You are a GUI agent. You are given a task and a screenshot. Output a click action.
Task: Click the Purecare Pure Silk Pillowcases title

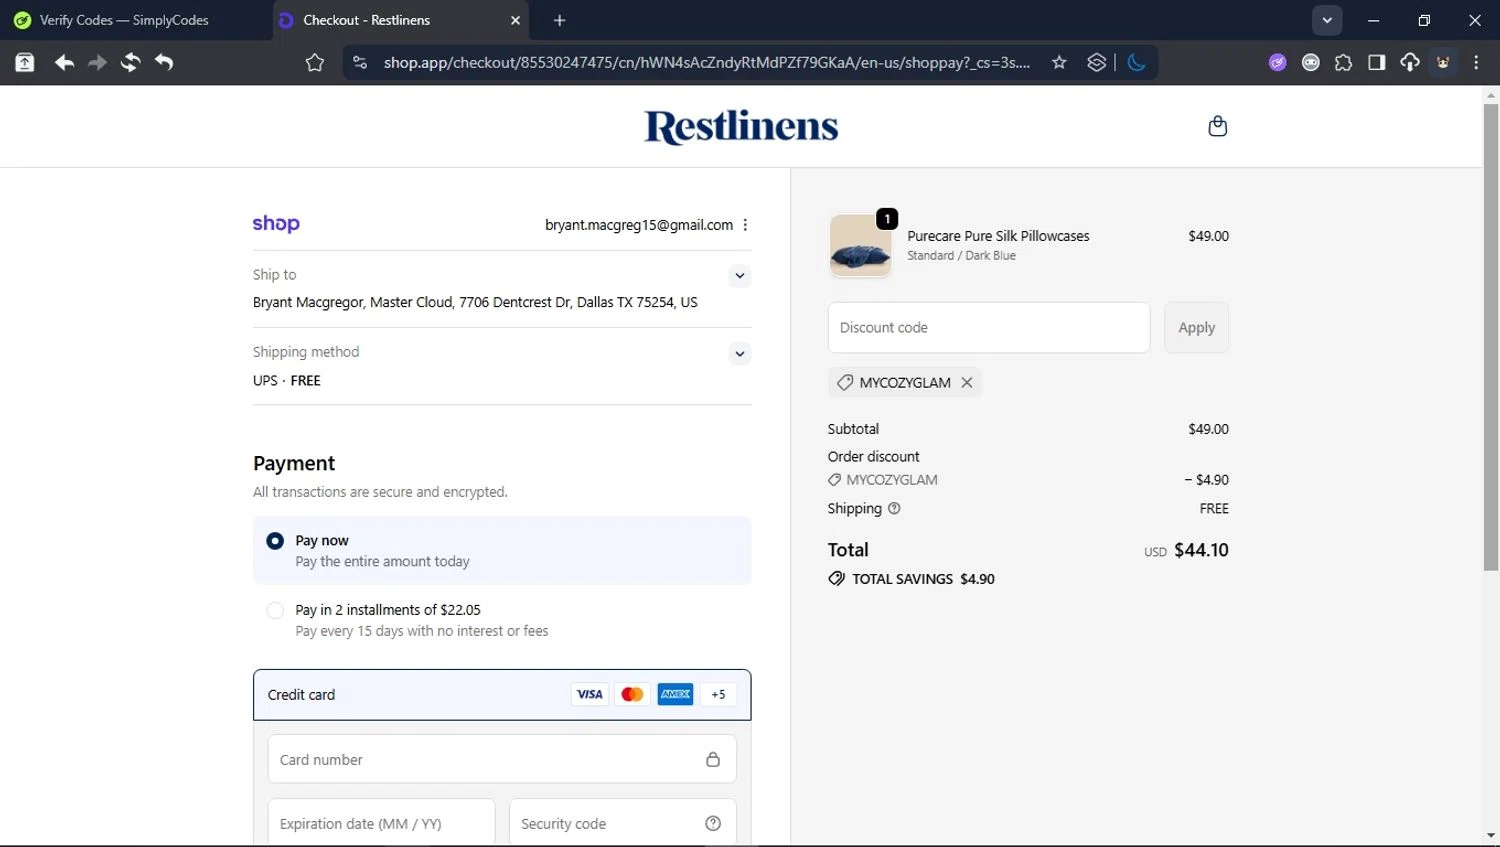(x=998, y=236)
